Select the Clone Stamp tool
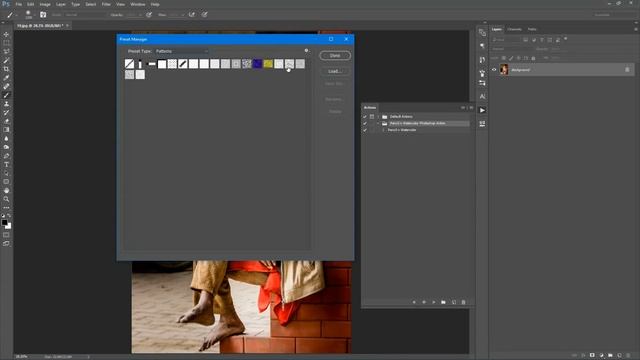The image size is (640, 360). (x=6, y=104)
